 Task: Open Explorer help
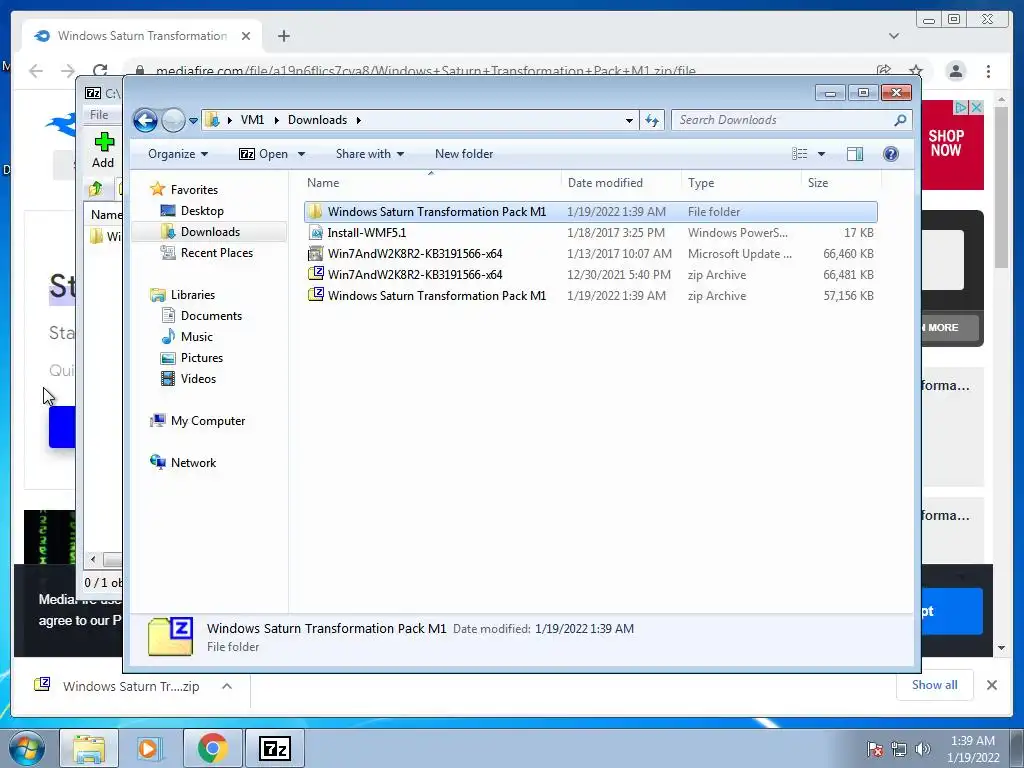pyautogui.click(x=891, y=154)
